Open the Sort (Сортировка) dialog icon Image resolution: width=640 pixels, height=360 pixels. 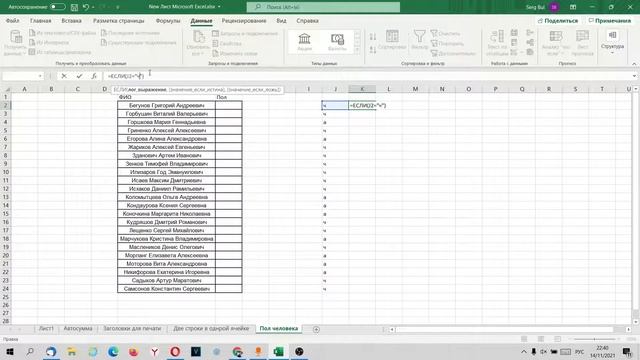click(x=392, y=40)
